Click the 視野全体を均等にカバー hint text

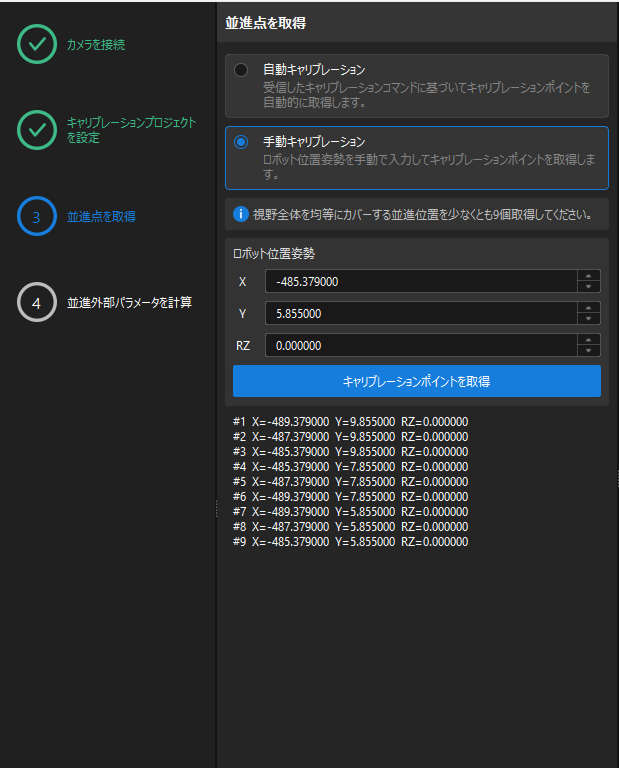(423, 215)
